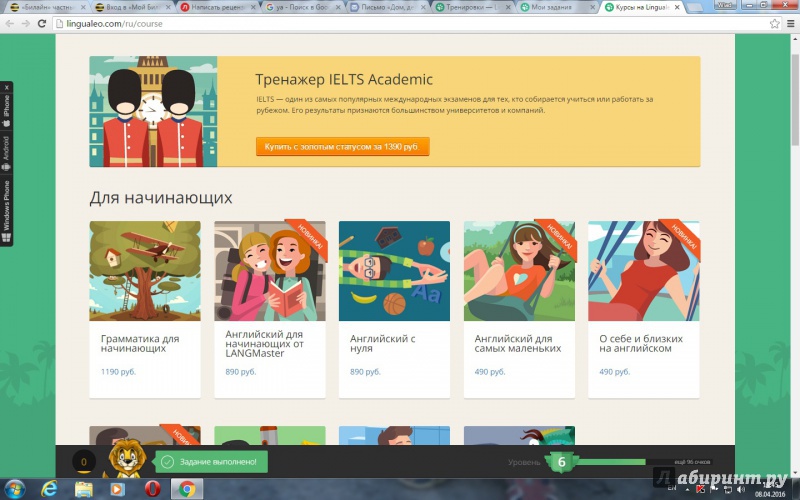Click the 1190 руб. price
The height and width of the screenshot is (500, 800).
(x=118, y=372)
